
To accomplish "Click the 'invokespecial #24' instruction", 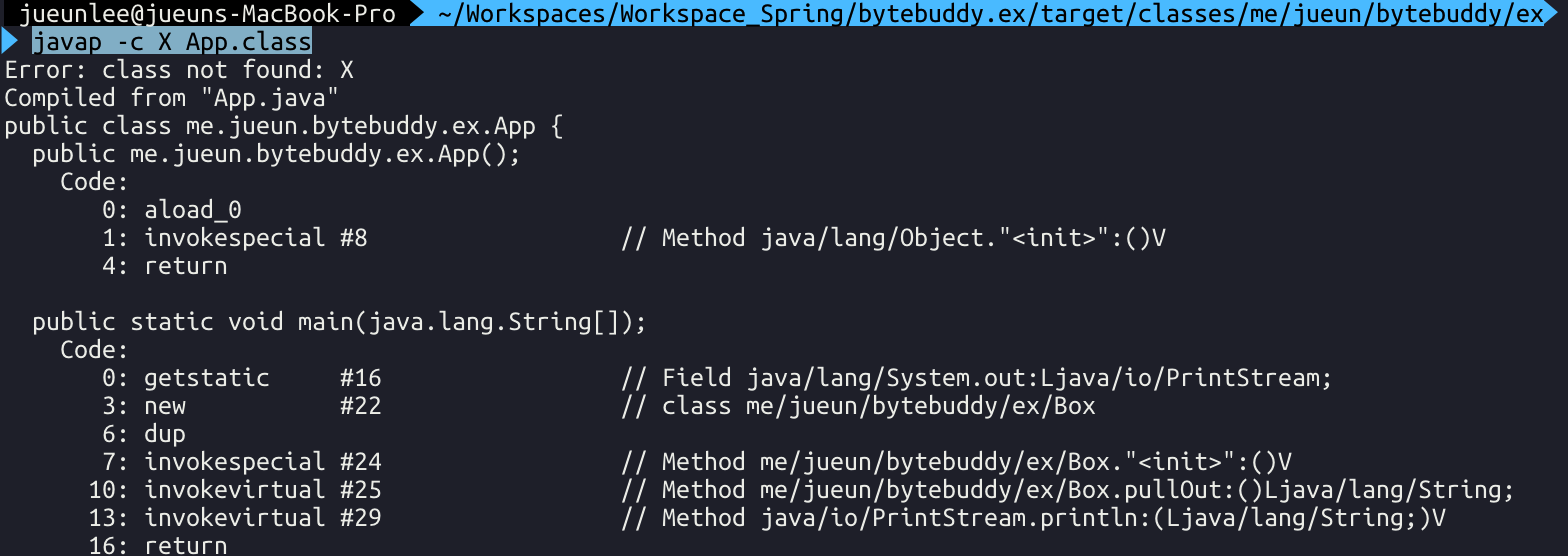I will coord(242,462).
